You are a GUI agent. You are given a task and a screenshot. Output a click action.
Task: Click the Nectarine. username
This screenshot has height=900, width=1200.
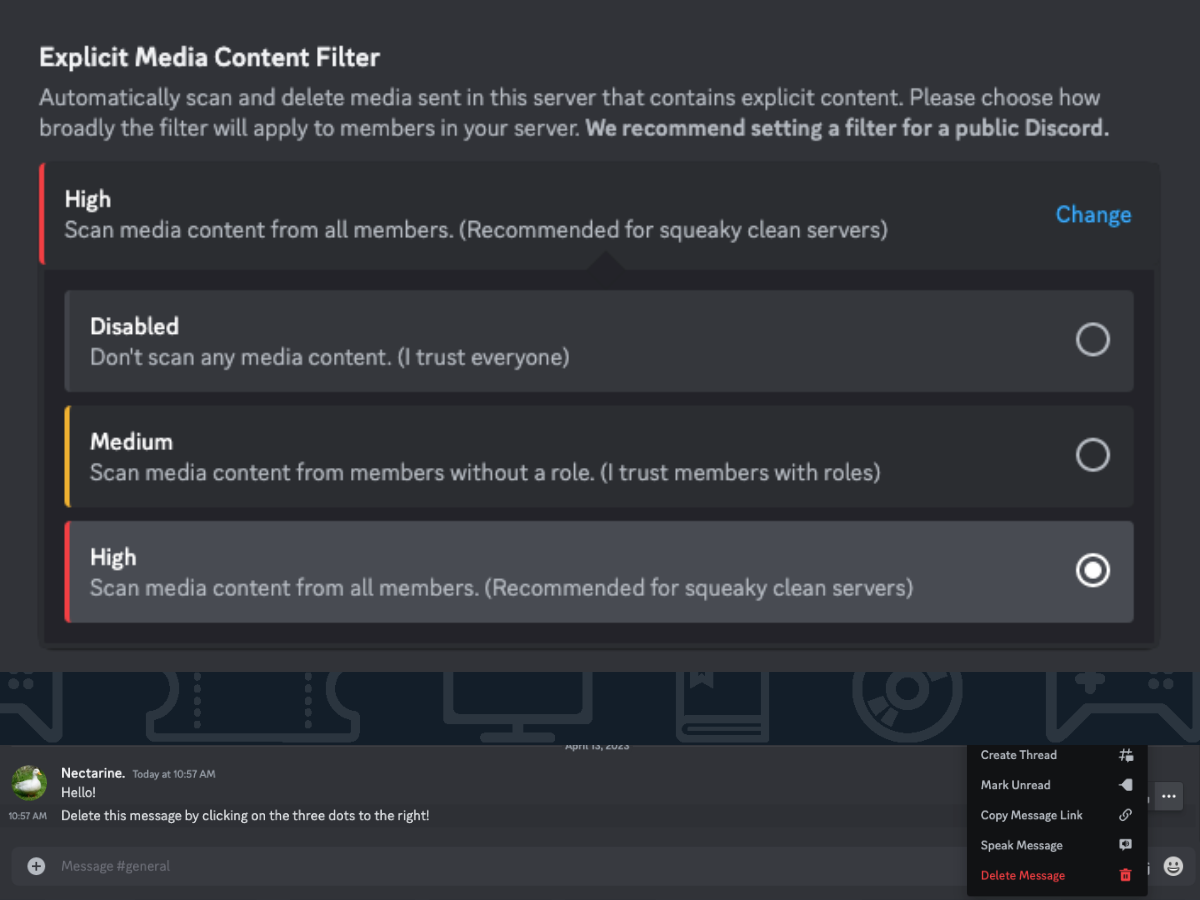click(x=93, y=772)
